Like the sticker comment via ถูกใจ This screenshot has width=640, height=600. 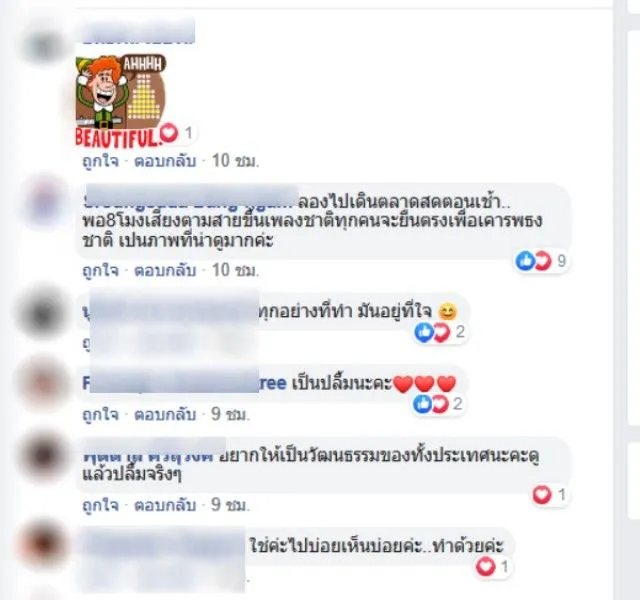[100, 161]
